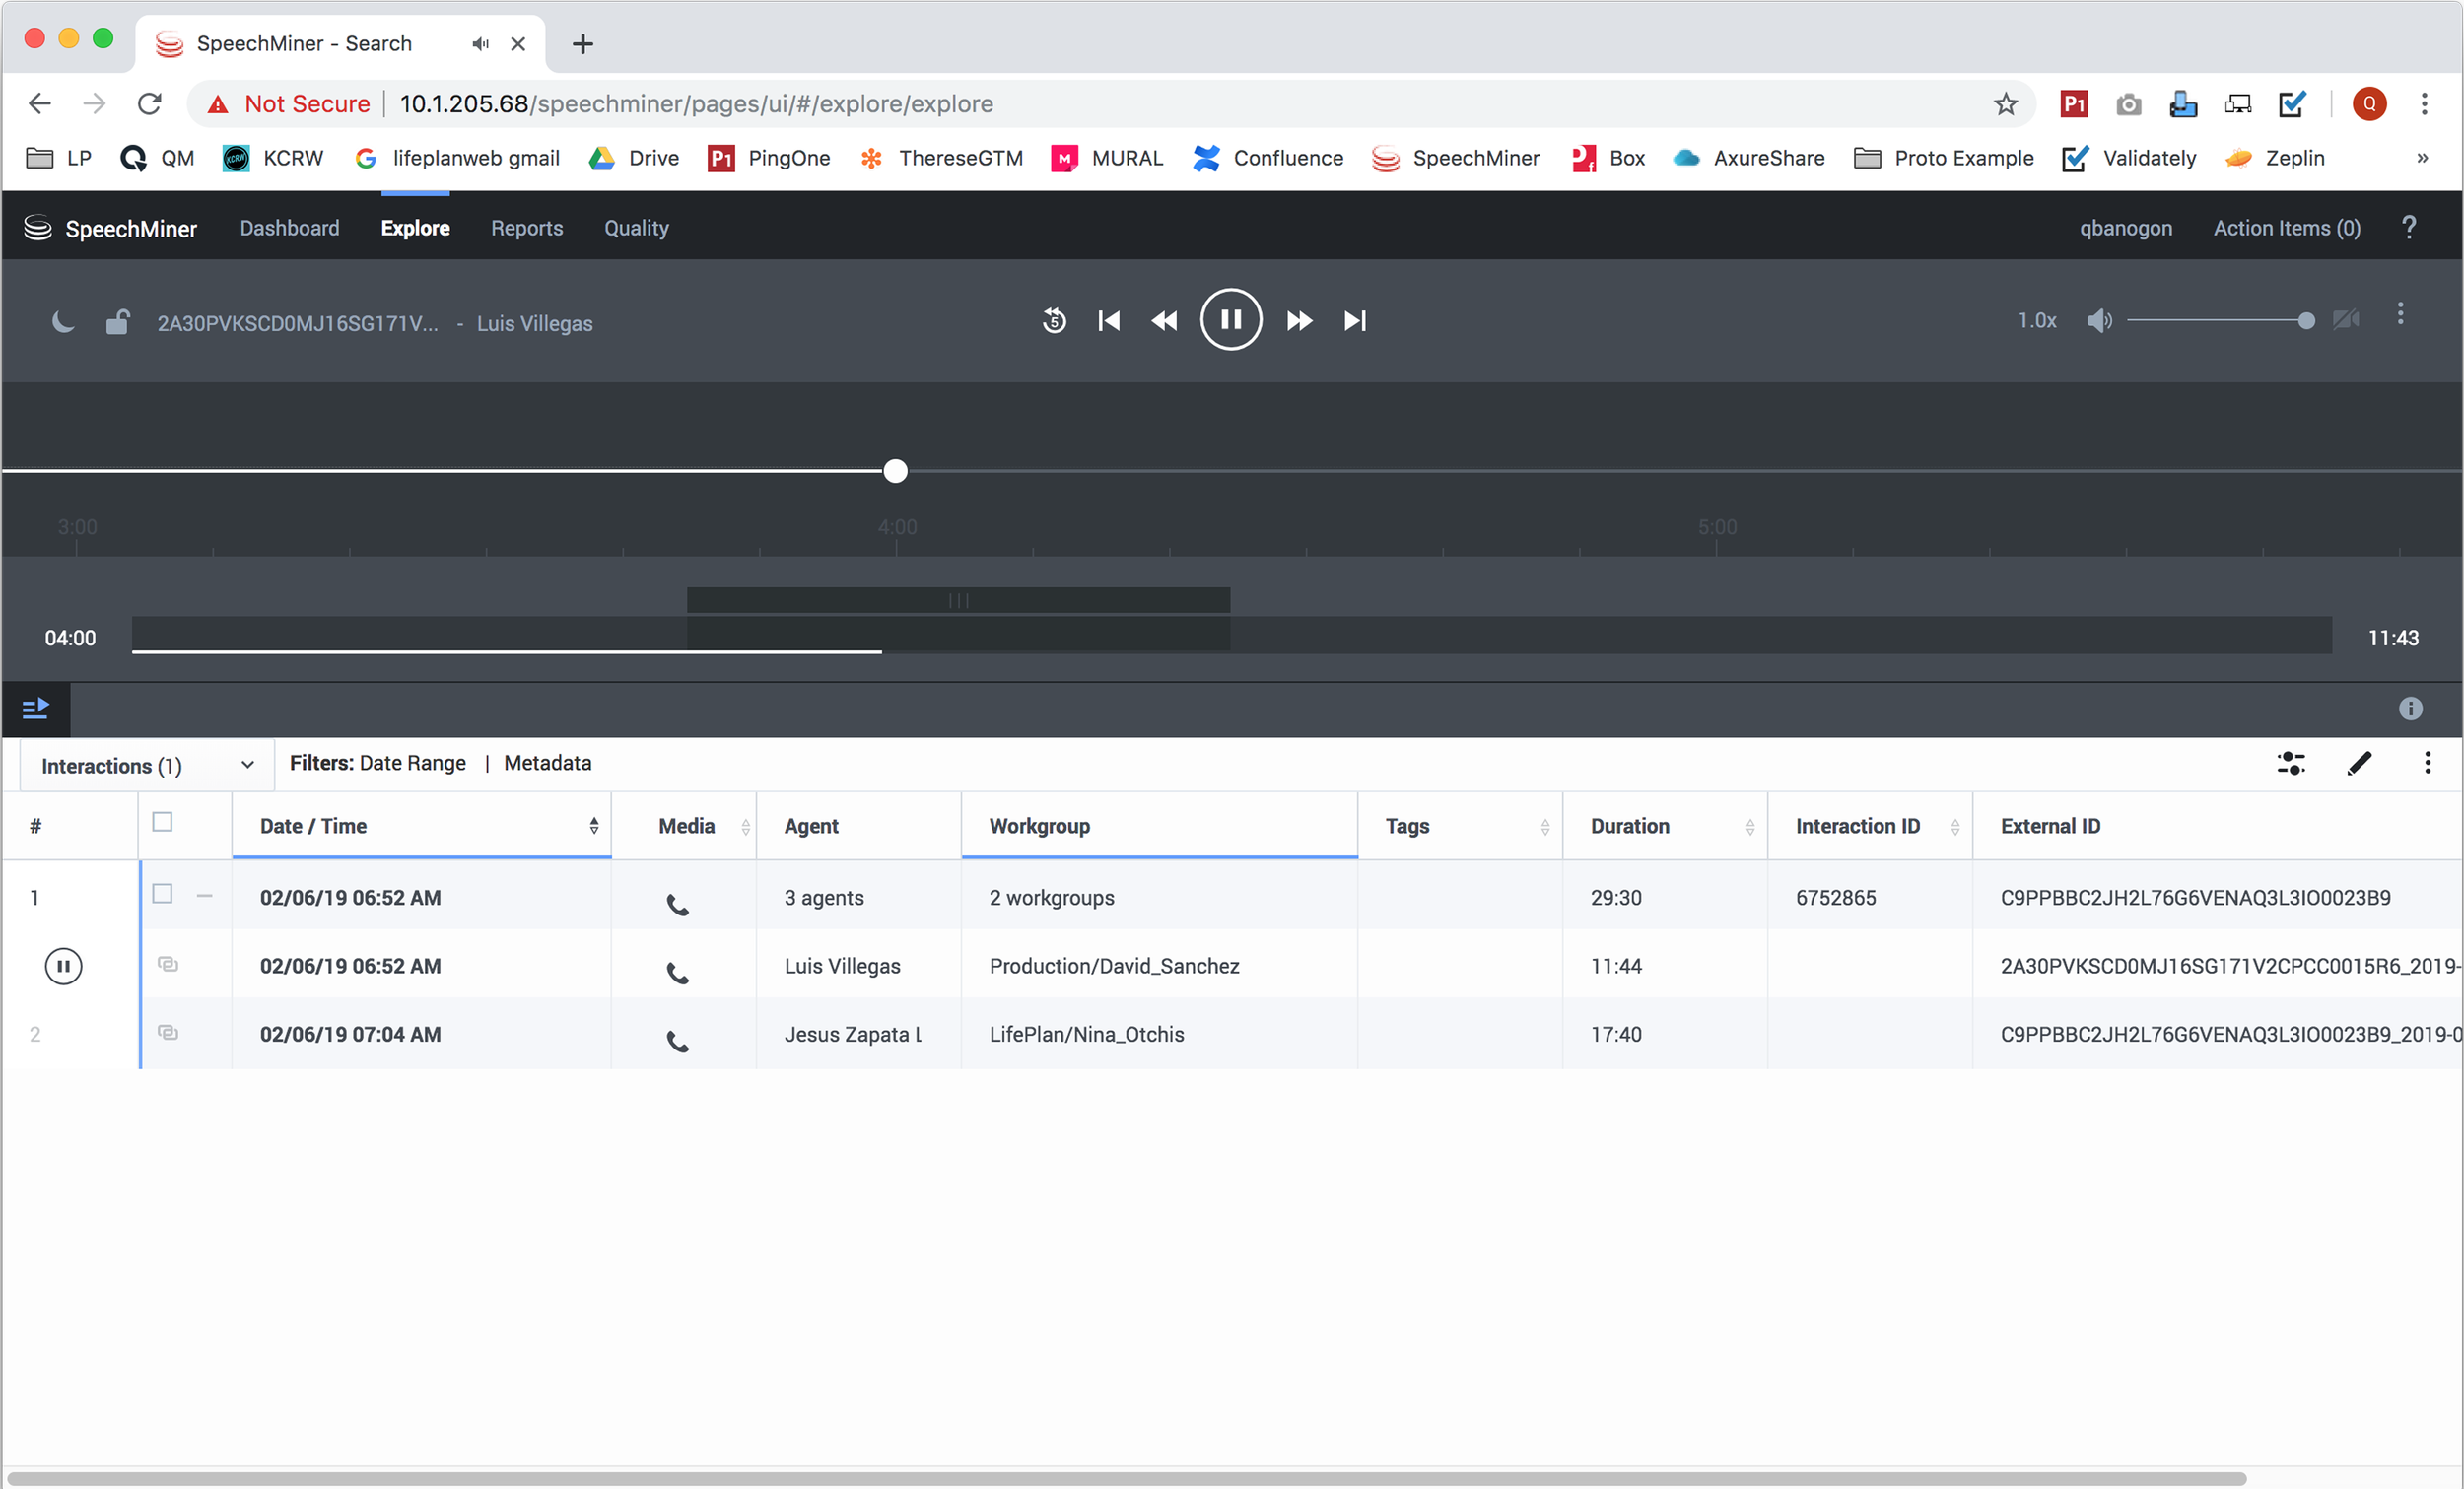Switch to the Dashboard tab
The width and height of the screenshot is (2464, 1489).
(x=289, y=228)
